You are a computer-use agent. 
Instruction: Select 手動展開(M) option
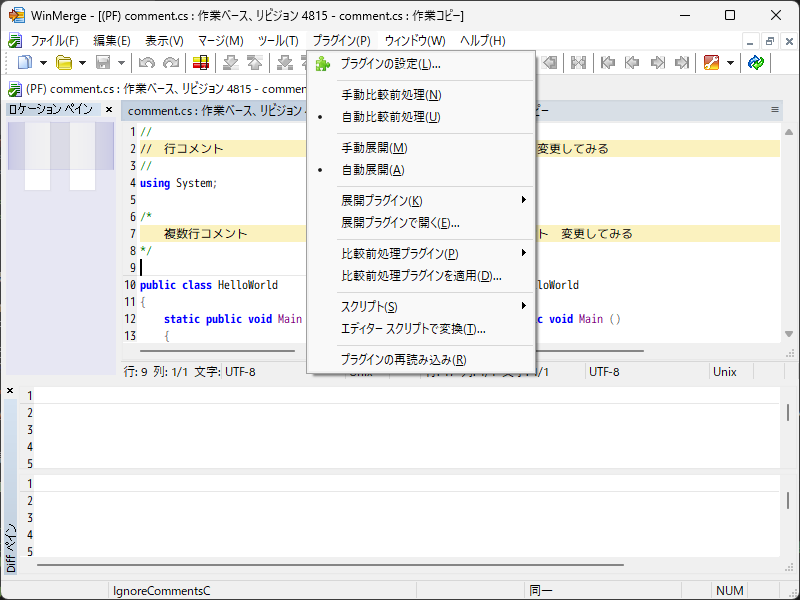click(x=421, y=148)
